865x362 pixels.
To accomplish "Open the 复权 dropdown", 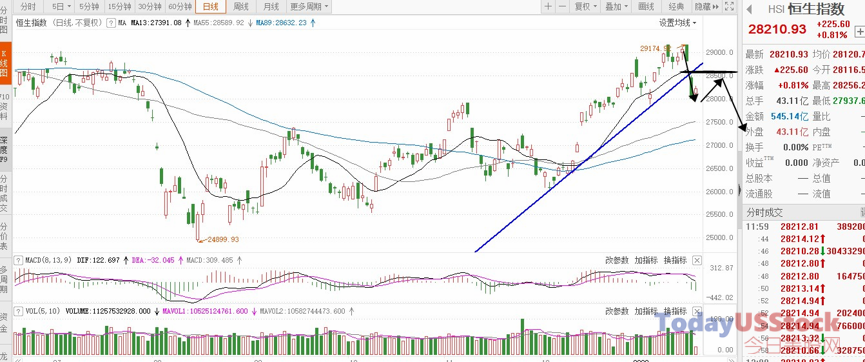I will pyautogui.click(x=586, y=7).
